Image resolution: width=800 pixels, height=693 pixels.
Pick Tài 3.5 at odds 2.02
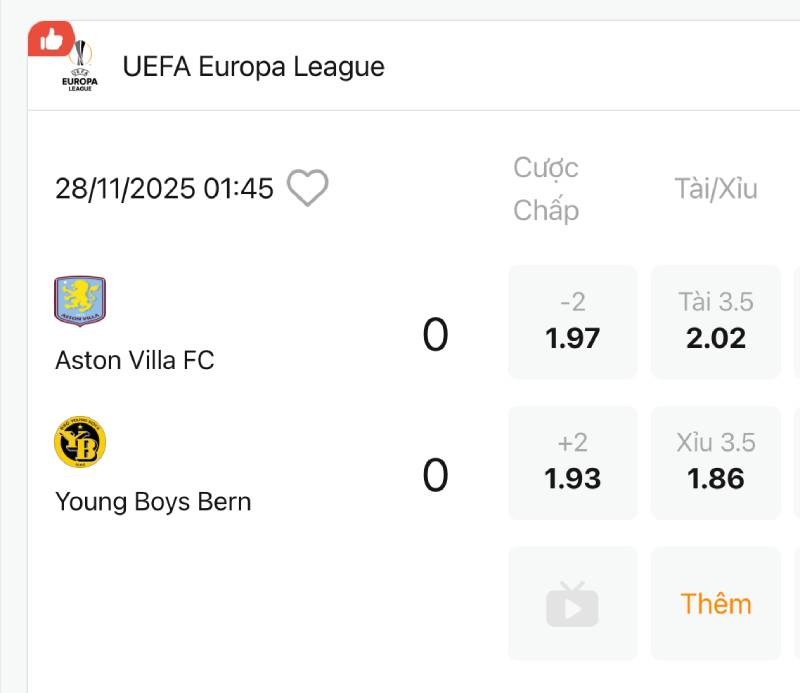click(x=716, y=322)
